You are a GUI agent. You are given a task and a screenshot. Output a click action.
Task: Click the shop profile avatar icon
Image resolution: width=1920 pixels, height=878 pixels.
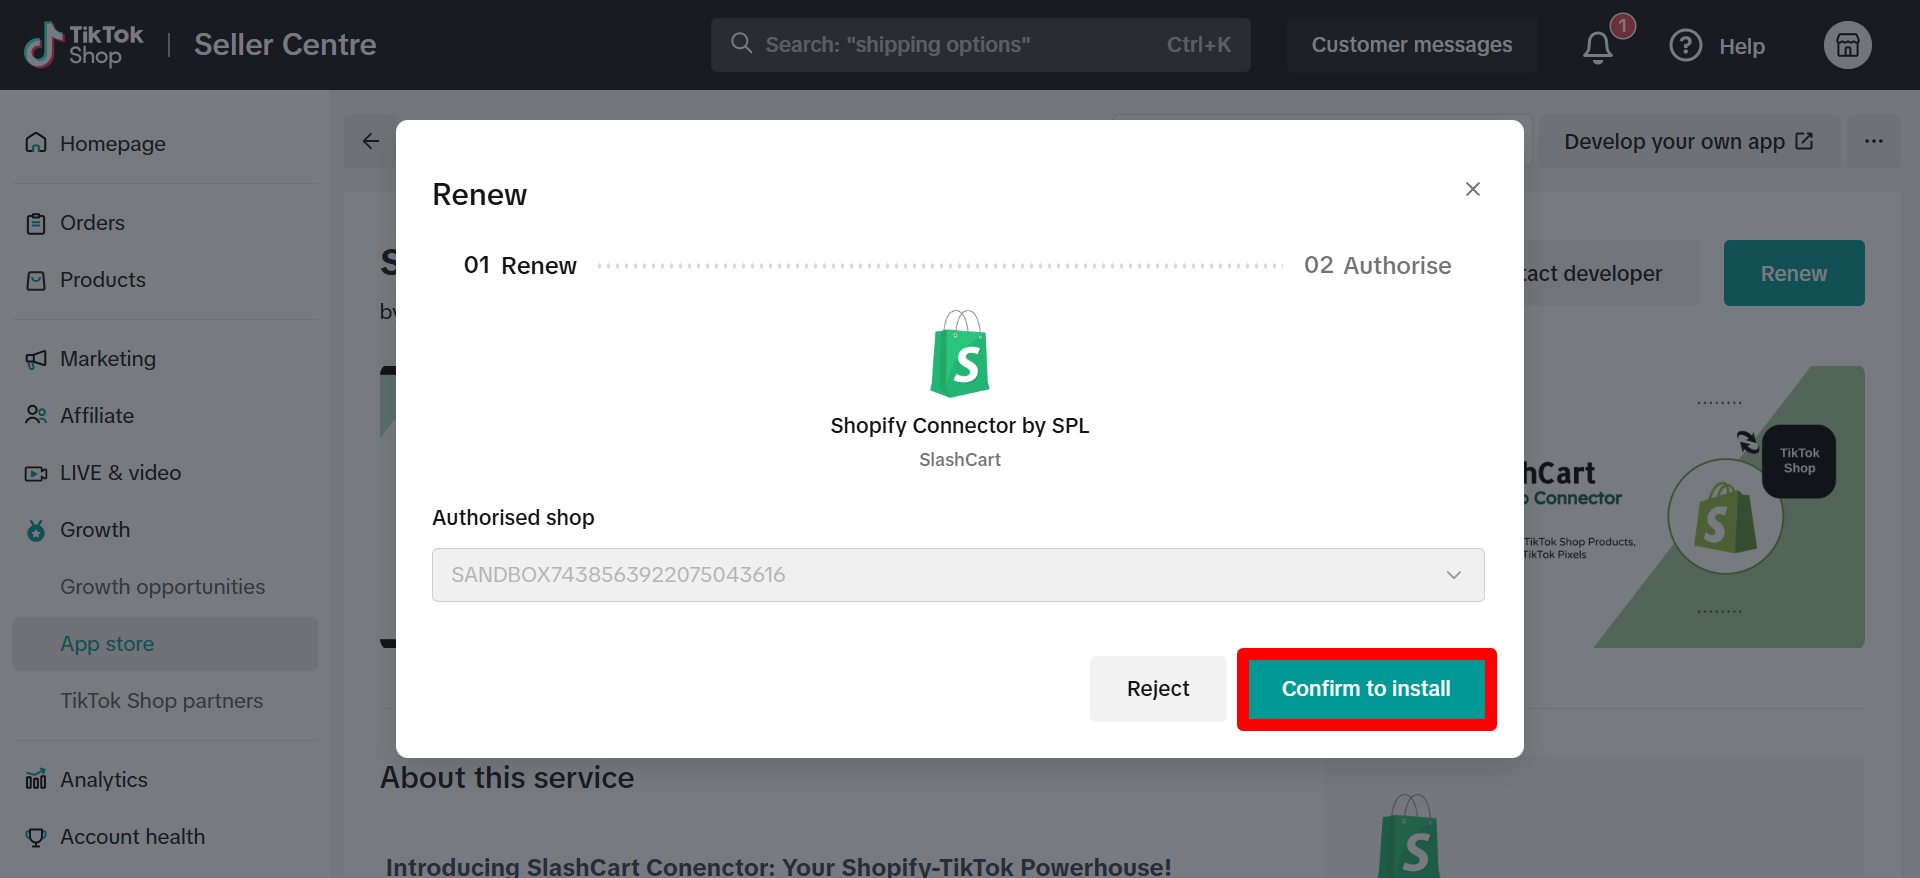click(x=1847, y=46)
